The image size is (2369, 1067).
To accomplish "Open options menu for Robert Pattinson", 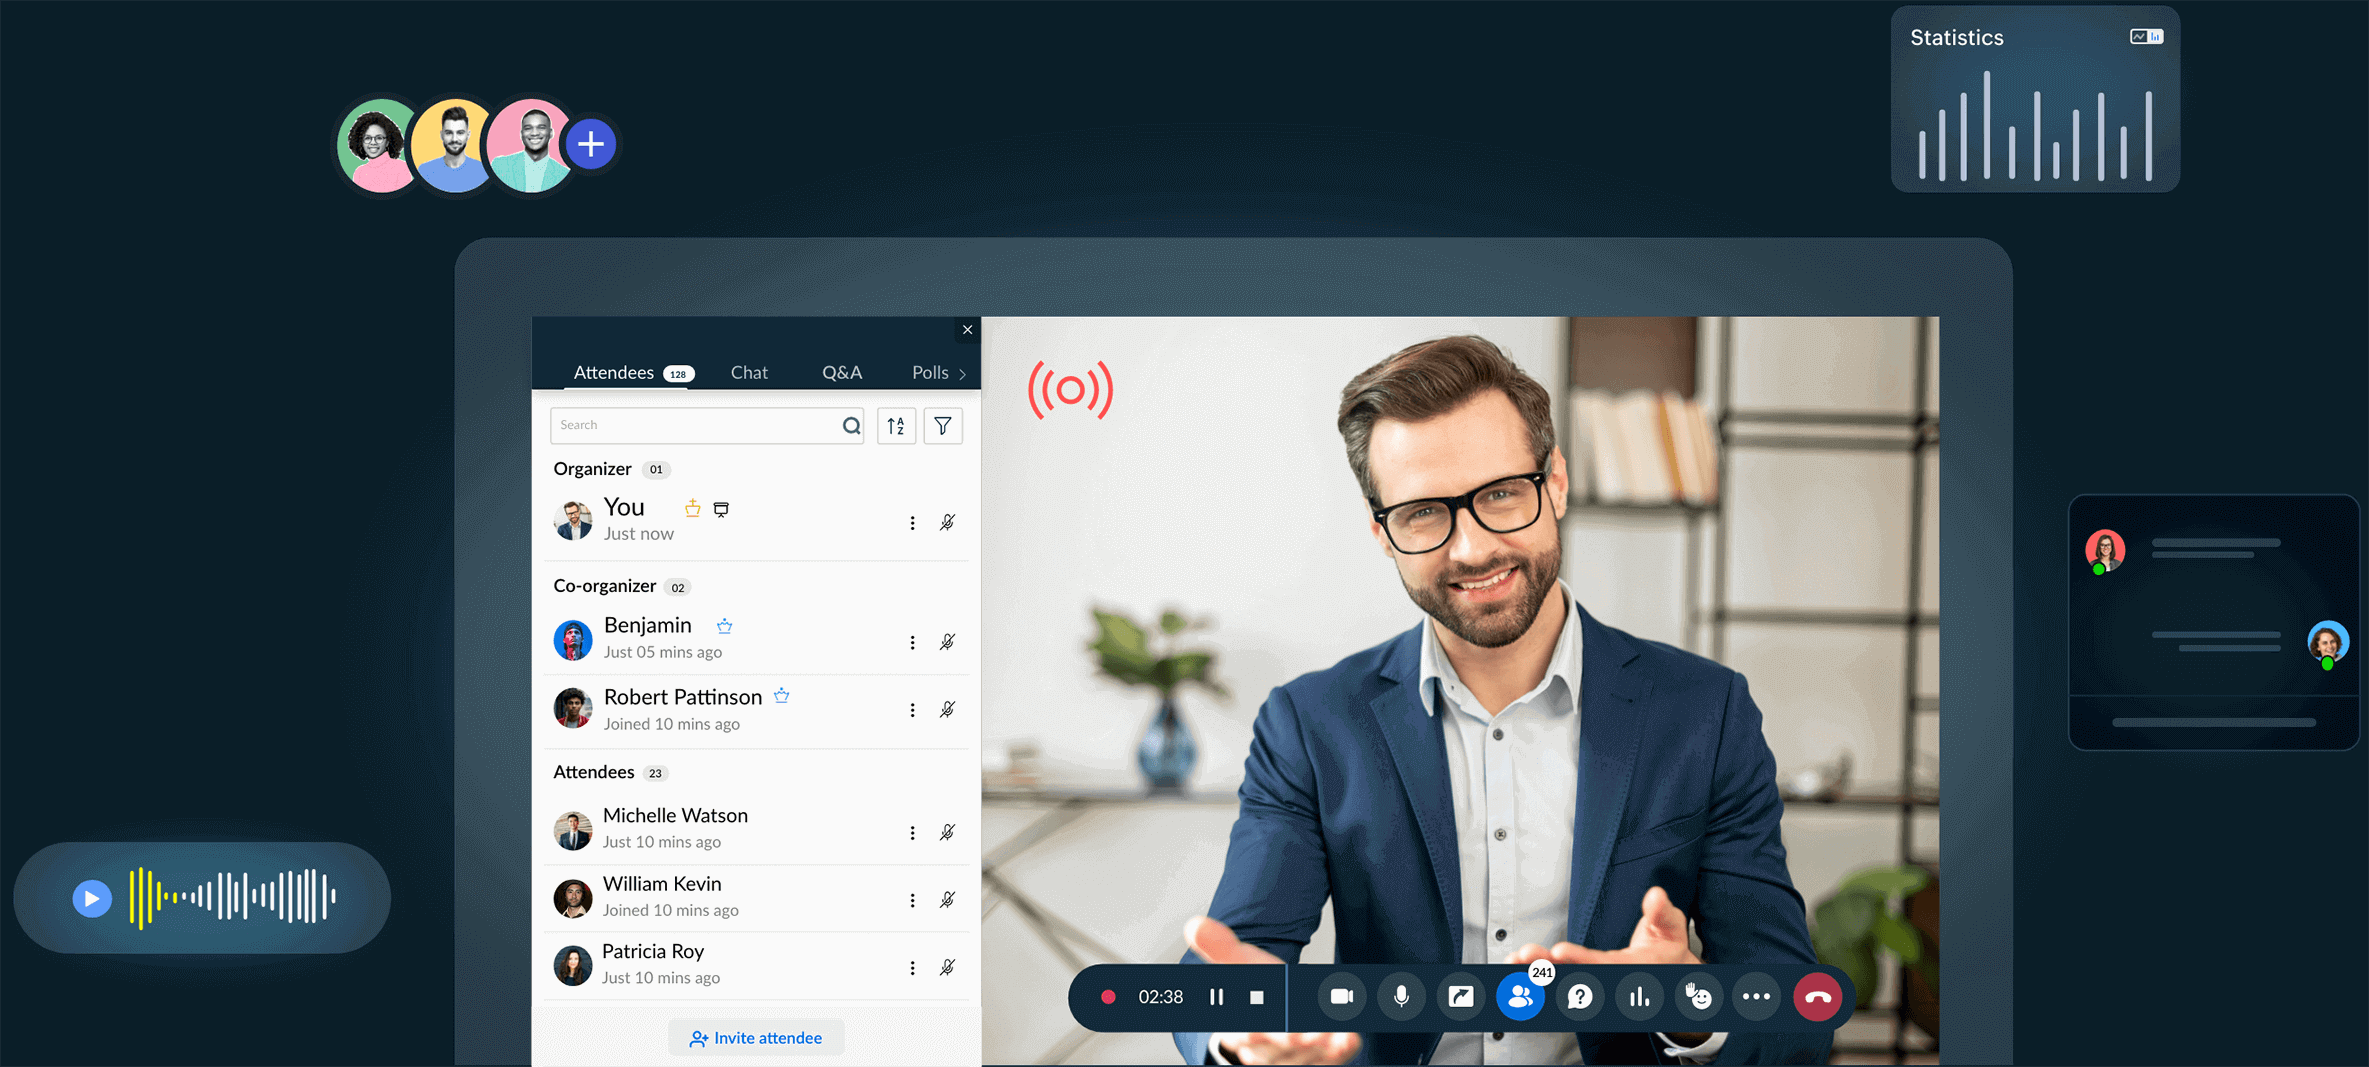I will (912, 710).
